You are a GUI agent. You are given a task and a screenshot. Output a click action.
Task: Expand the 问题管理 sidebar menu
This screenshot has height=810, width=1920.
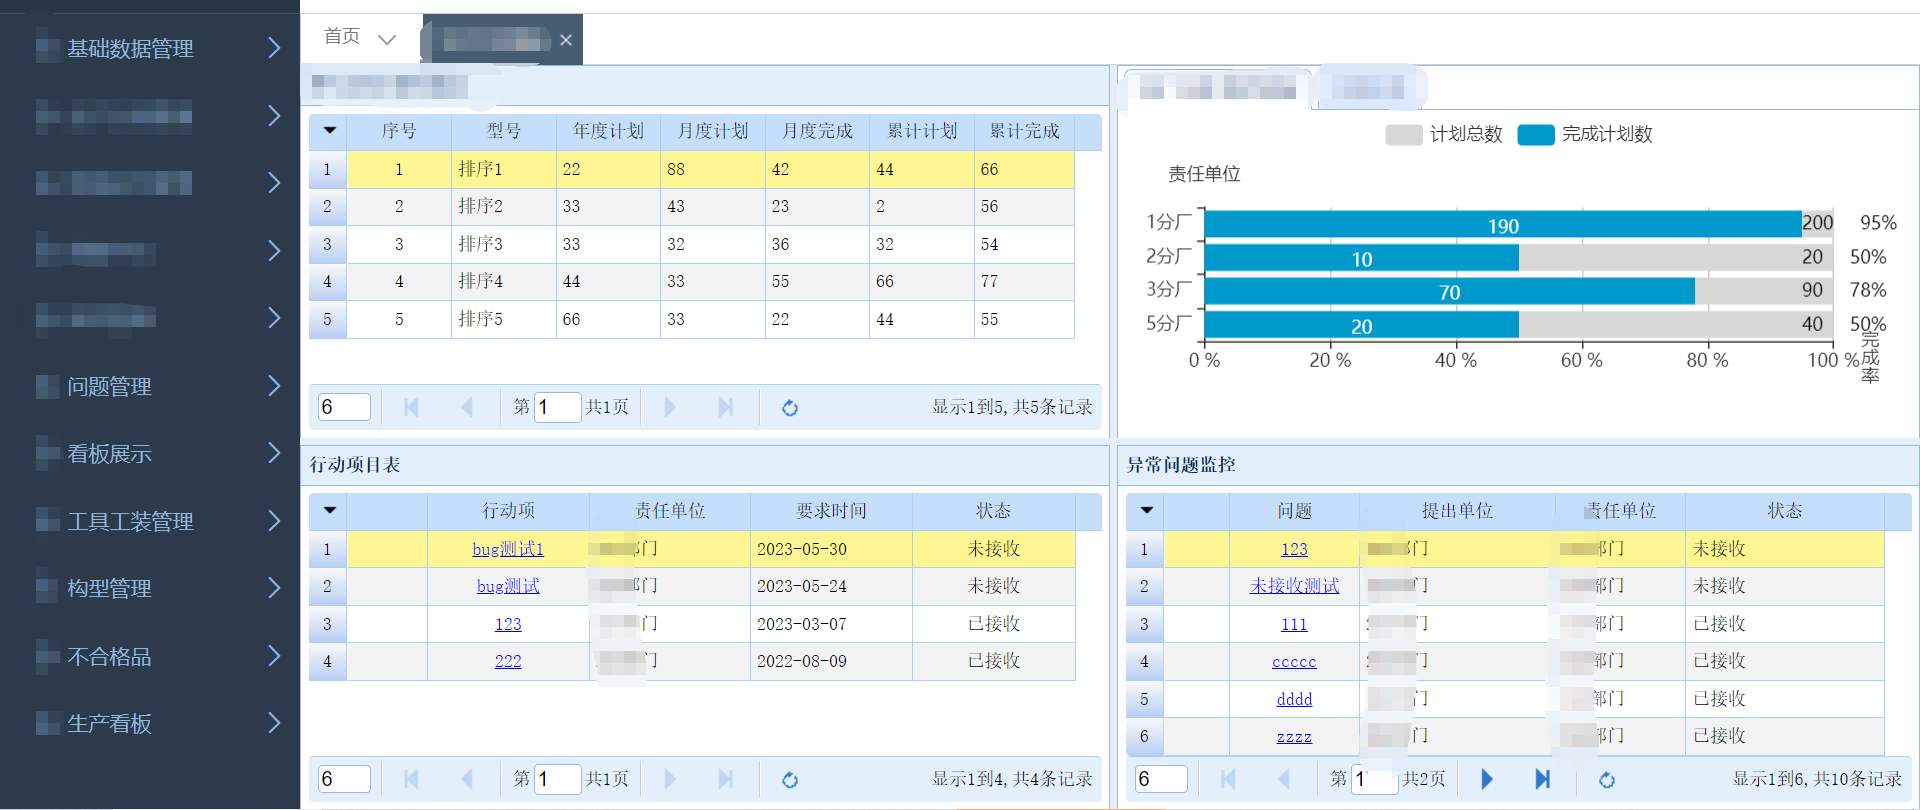(x=274, y=386)
